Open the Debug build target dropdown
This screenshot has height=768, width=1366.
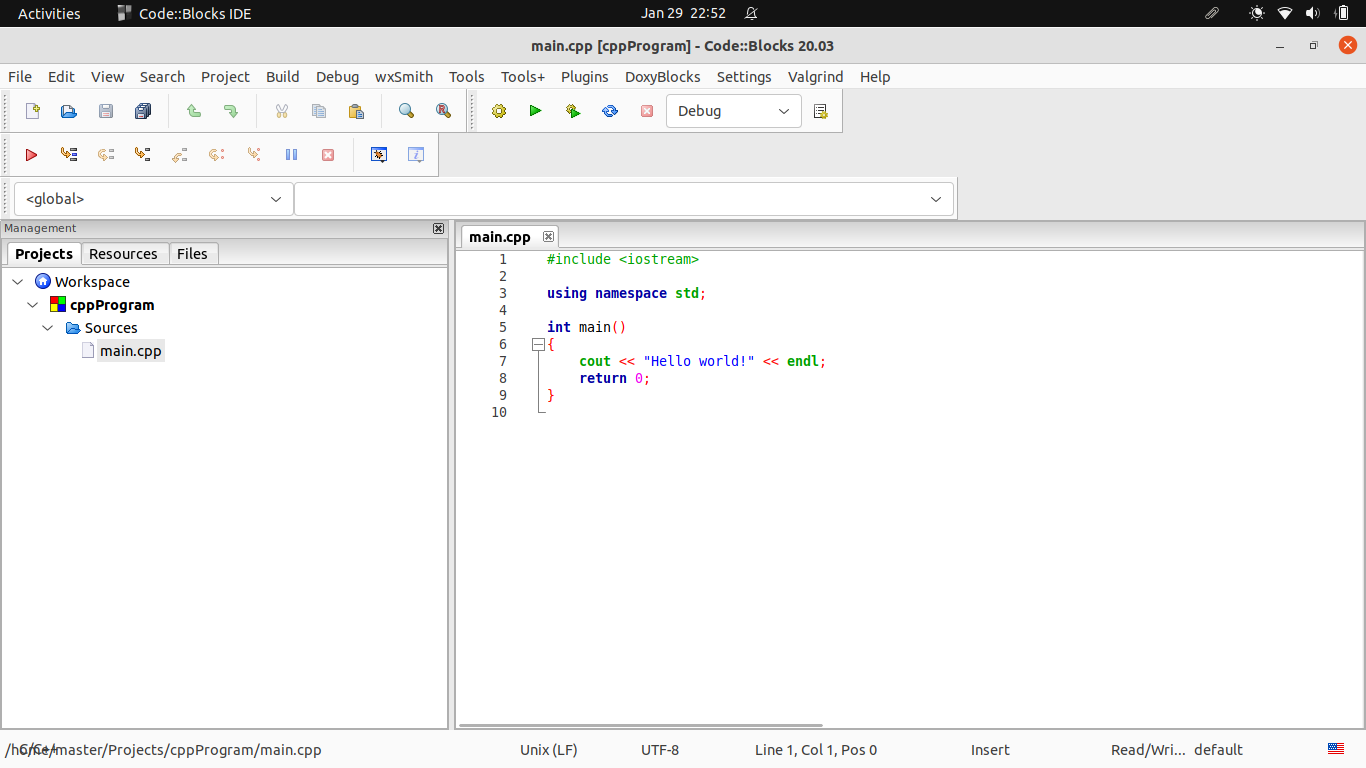pyautogui.click(x=734, y=111)
